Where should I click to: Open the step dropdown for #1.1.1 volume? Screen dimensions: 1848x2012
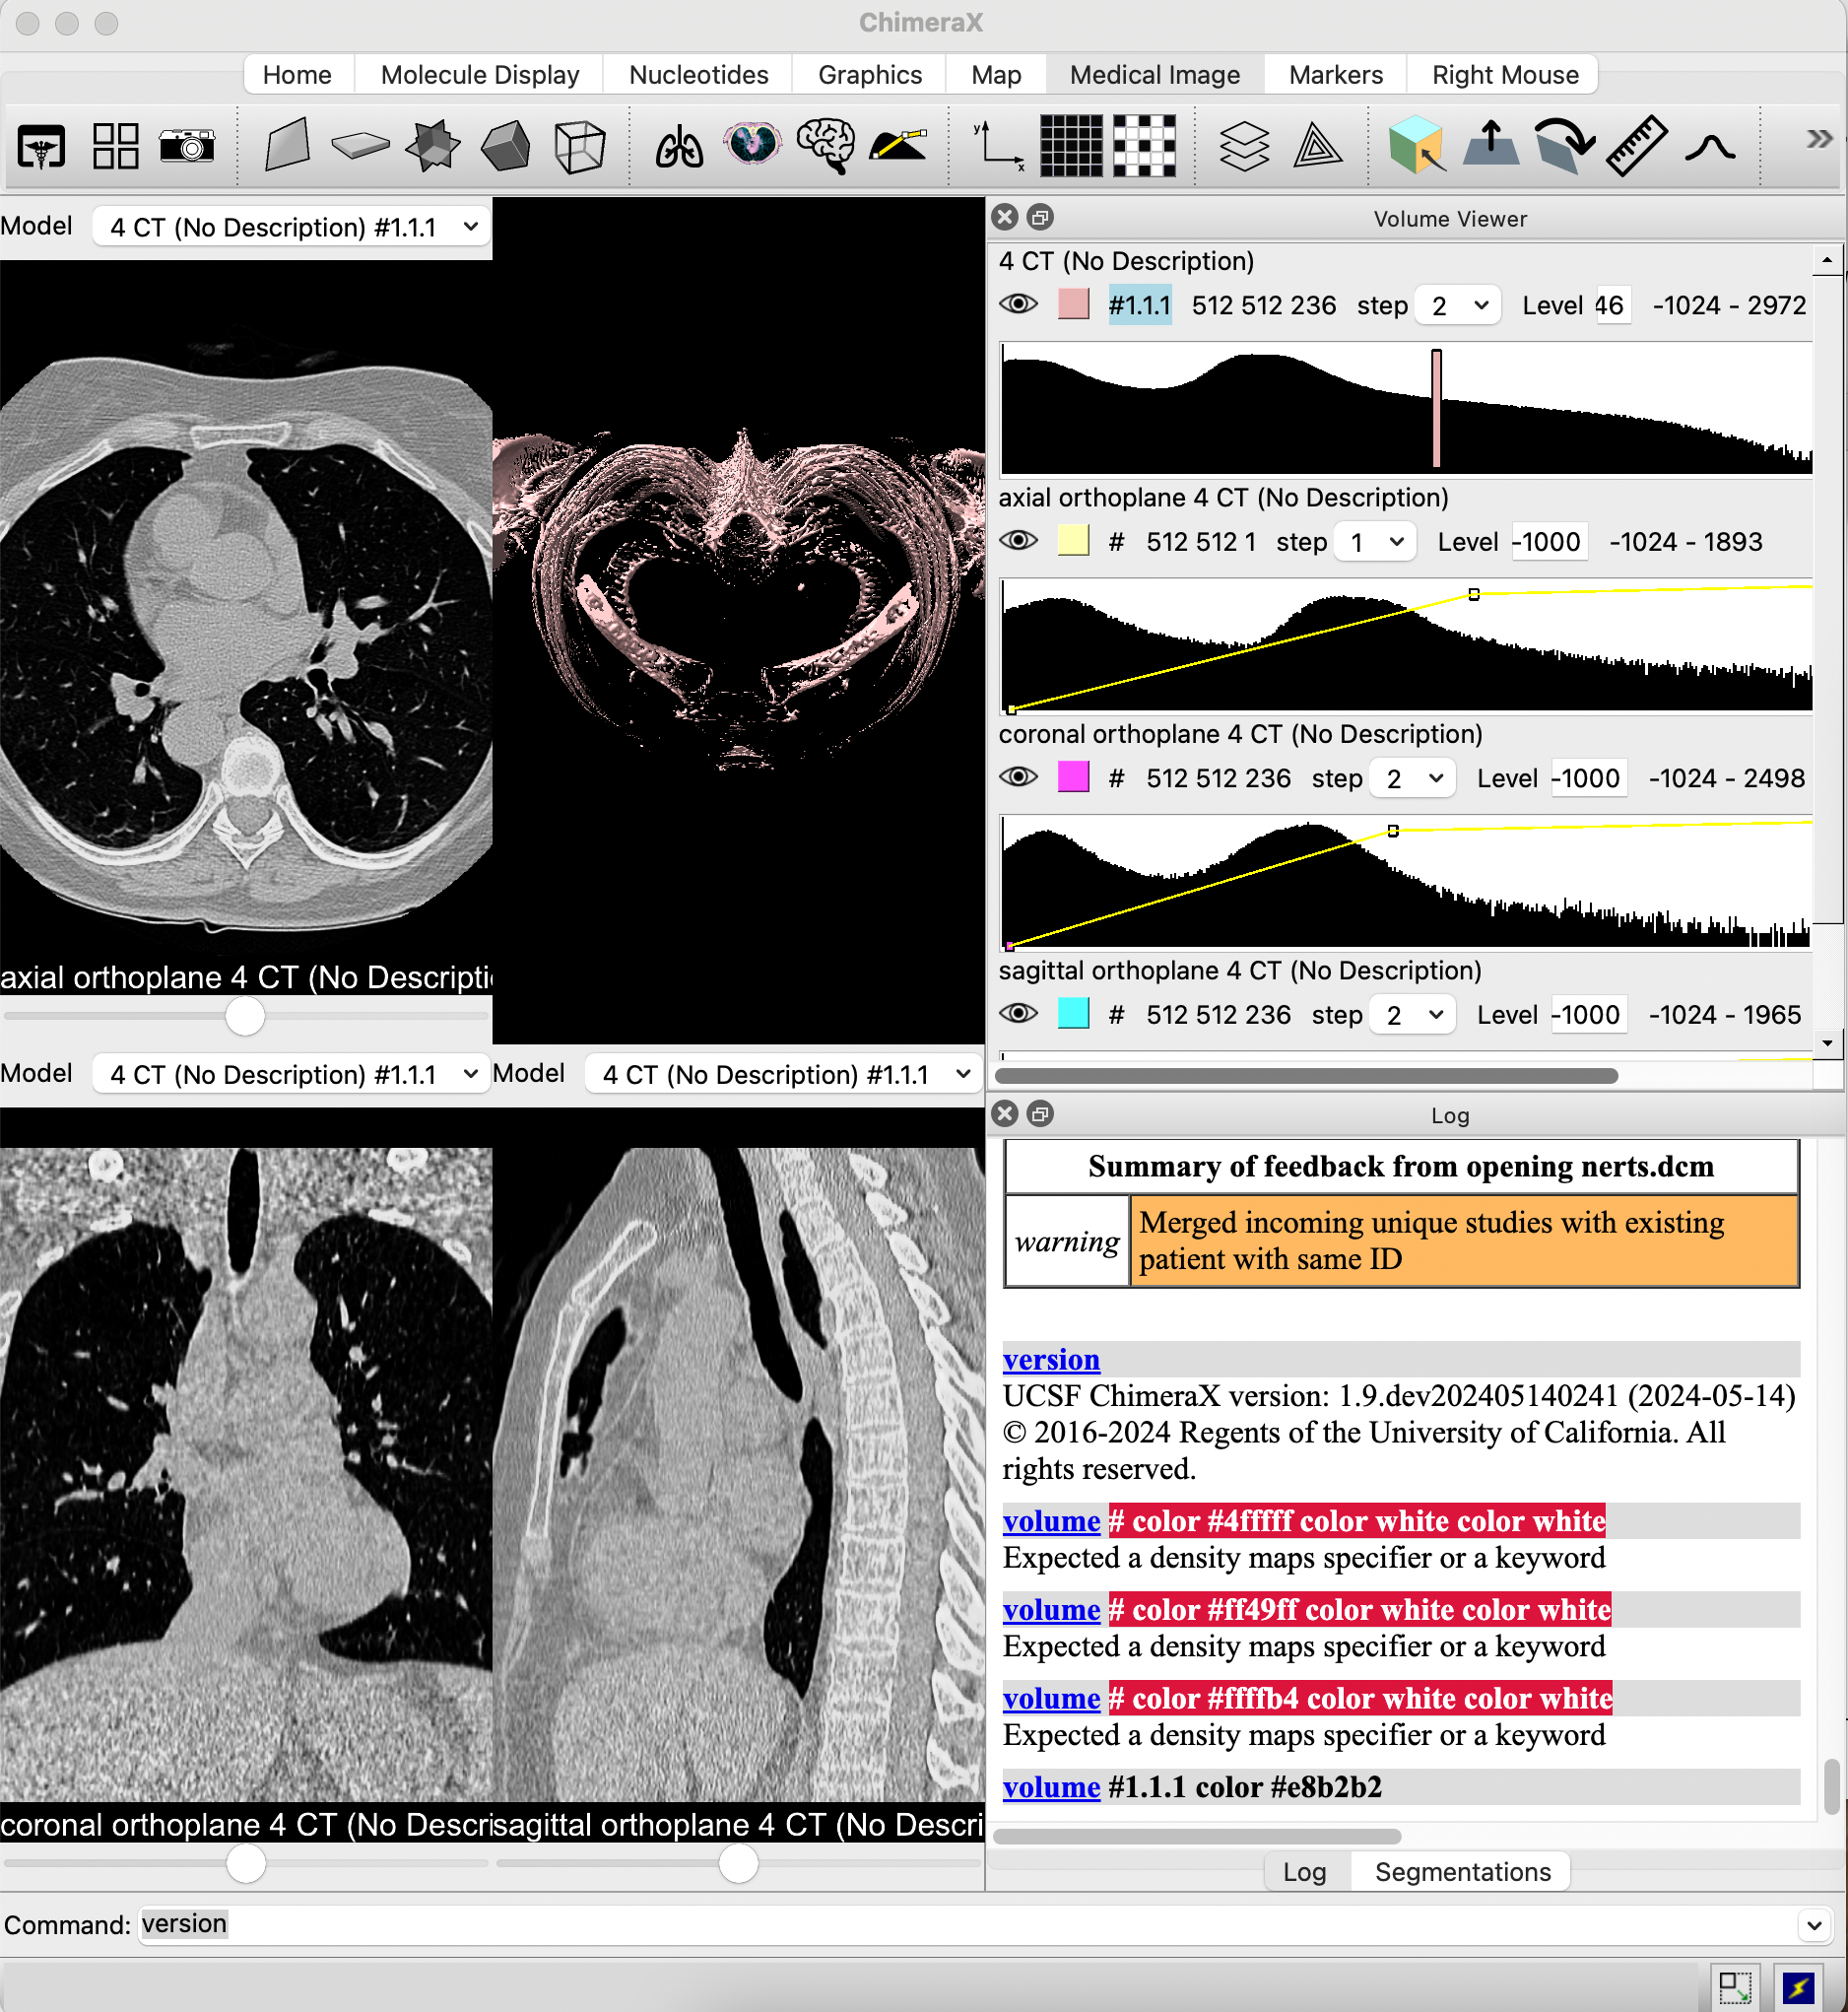pyautogui.click(x=1458, y=306)
